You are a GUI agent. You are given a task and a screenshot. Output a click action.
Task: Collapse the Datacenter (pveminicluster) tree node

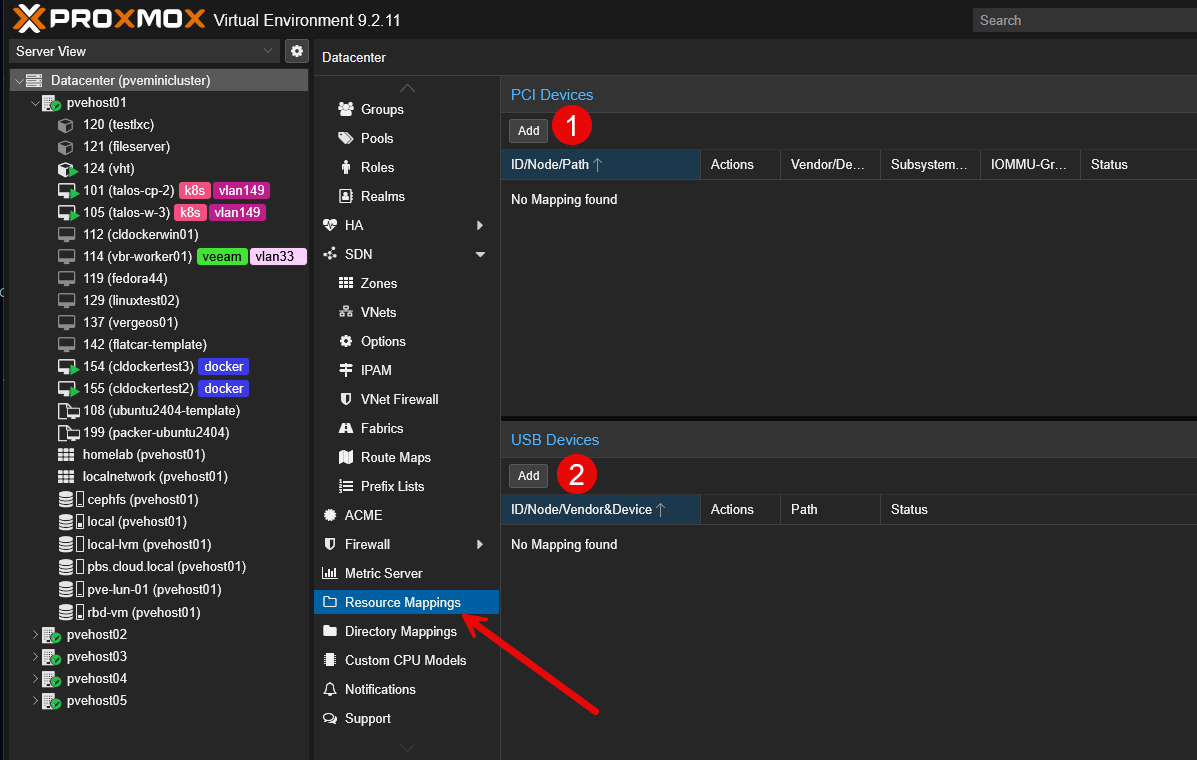click(19, 81)
